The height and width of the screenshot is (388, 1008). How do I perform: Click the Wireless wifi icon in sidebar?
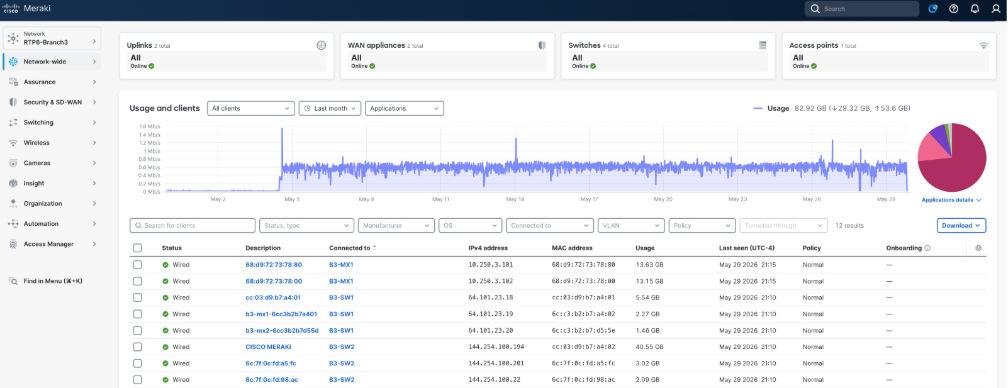pyautogui.click(x=13, y=143)
